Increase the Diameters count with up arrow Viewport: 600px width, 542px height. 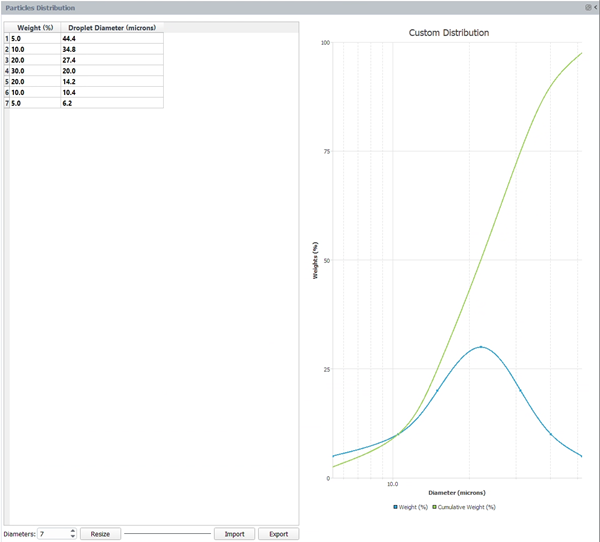73,530
